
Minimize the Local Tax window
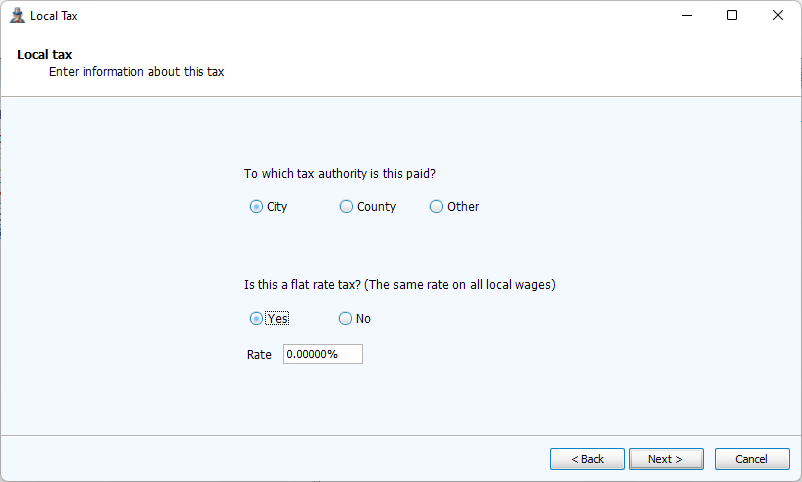[687, 16]
